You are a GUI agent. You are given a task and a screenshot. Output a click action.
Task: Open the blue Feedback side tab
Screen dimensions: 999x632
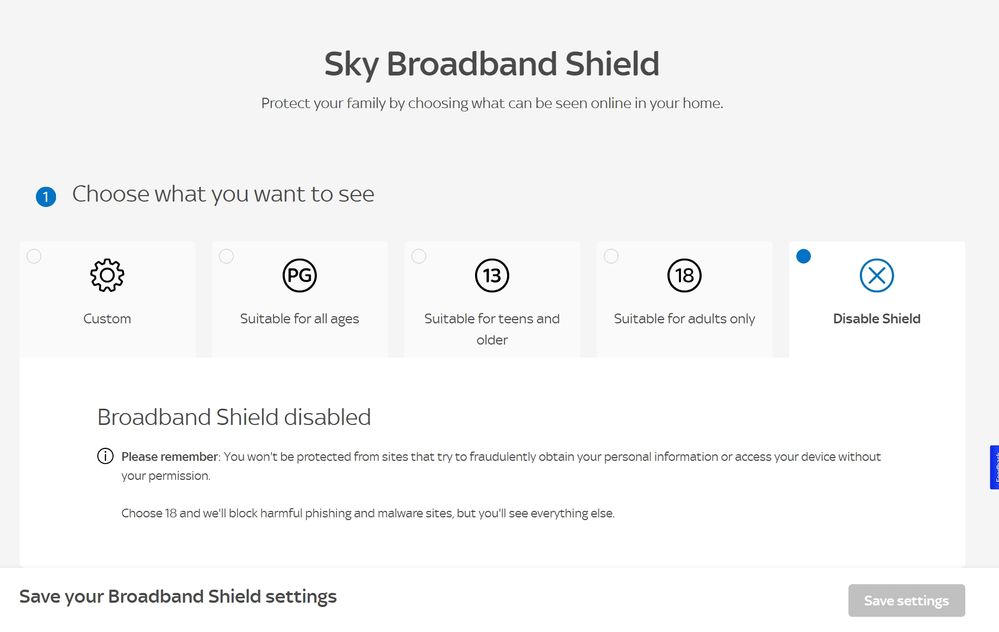pyautogui.click(x=993, y=466)
